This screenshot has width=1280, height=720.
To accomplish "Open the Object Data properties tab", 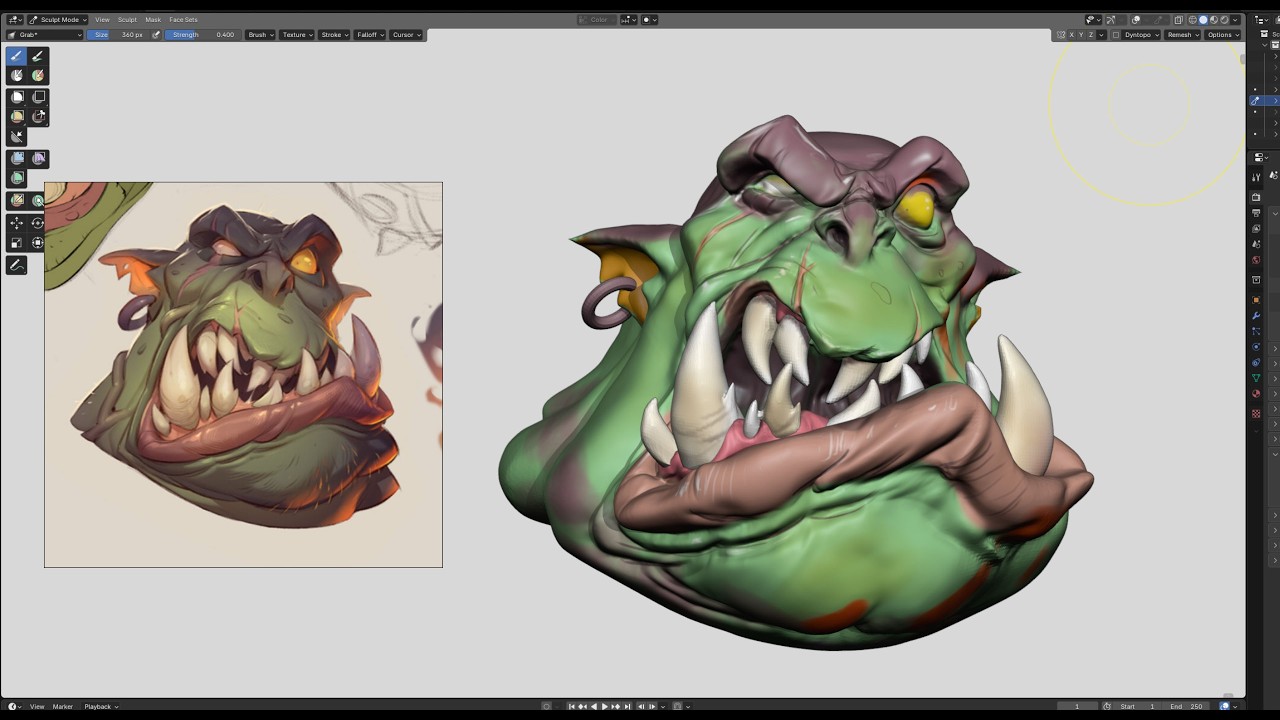I will (1256, 378).
